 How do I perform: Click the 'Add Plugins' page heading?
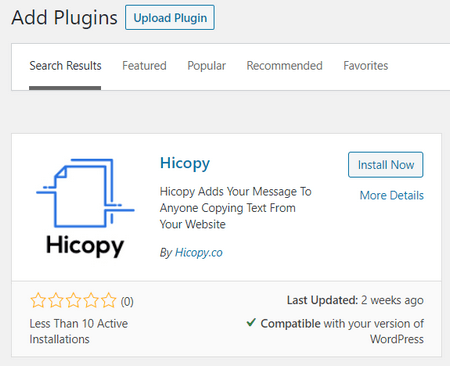pyautogui.click(x=64, y=18)
